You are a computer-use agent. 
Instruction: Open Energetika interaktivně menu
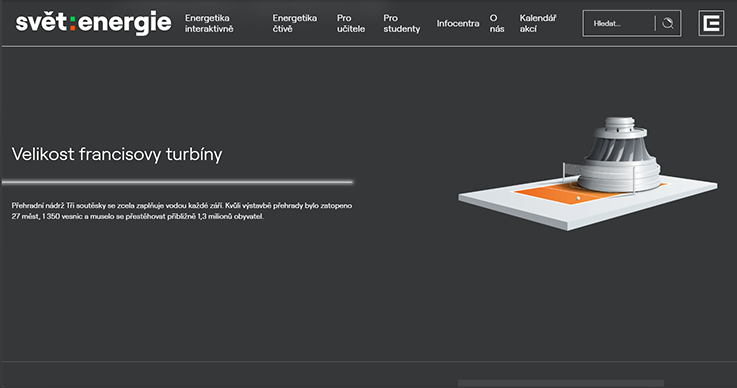tap(209, 23)
